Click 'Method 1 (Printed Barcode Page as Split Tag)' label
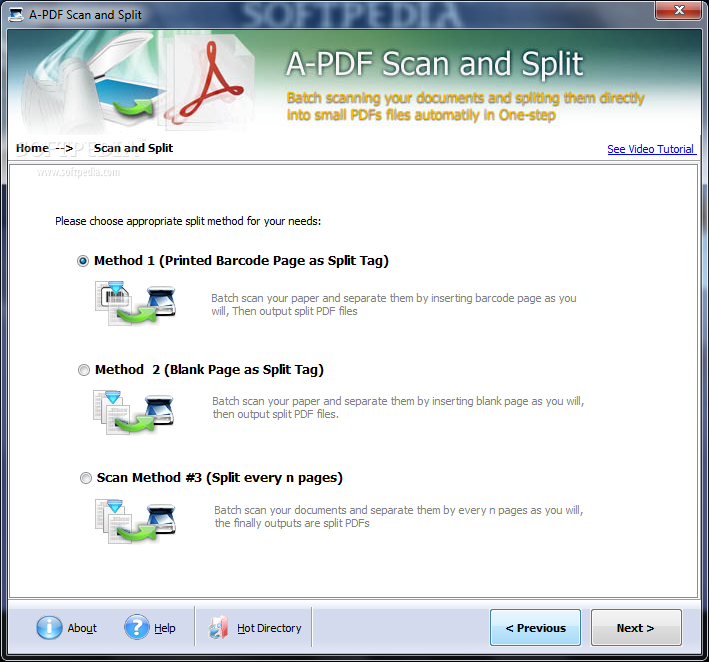Screen dimensions: 709x662 (x=241, y=261)
